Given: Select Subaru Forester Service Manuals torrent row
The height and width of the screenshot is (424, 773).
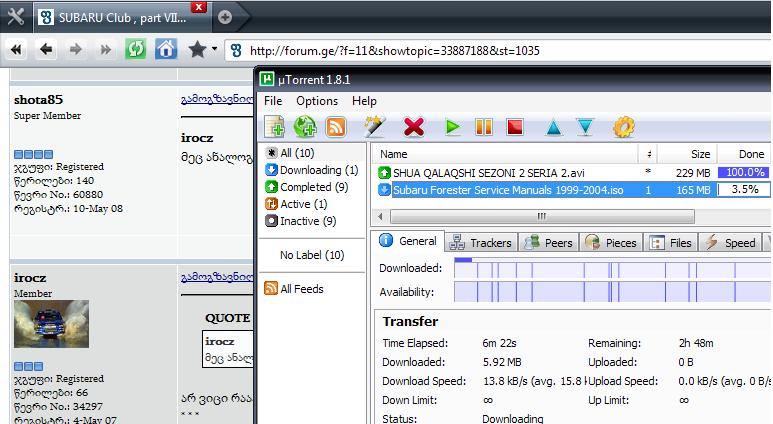Looking at the screenshot, I should coord(572,190).
